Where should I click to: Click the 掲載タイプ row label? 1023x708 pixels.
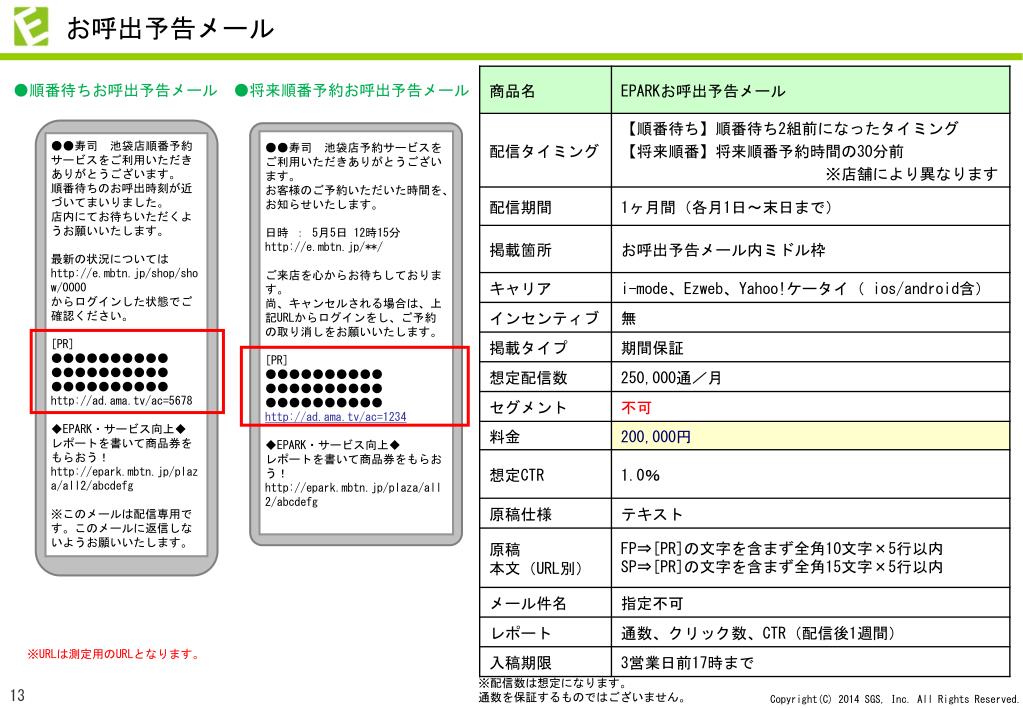(528, 348)
